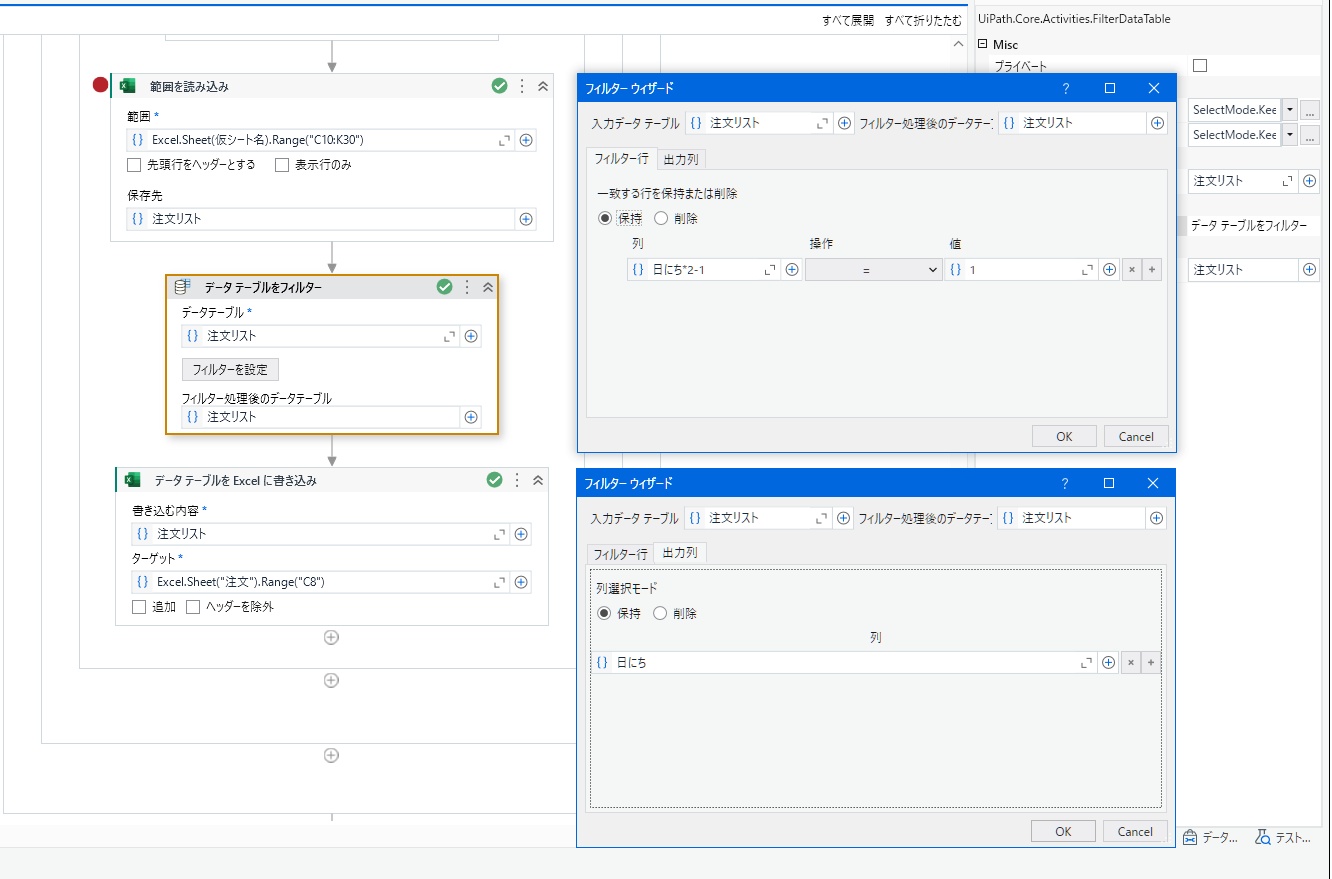Click the フィルターを設定 button

(x=230, y=369)
